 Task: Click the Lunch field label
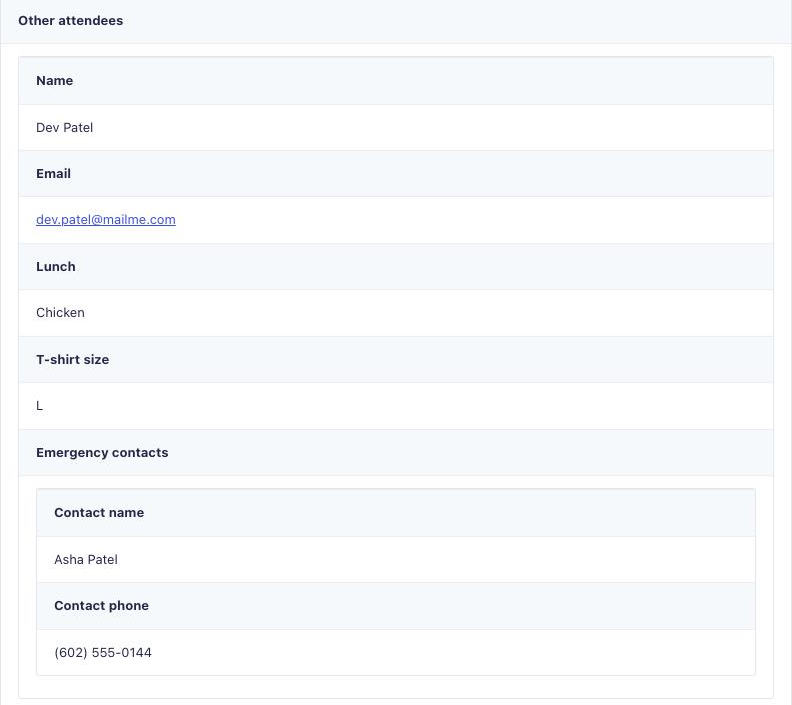56,267
